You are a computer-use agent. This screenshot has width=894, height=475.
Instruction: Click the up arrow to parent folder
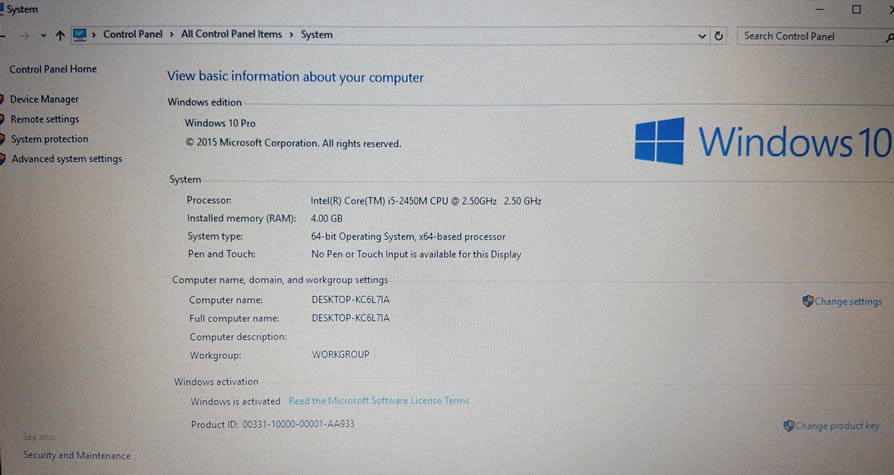pos(60,35)
